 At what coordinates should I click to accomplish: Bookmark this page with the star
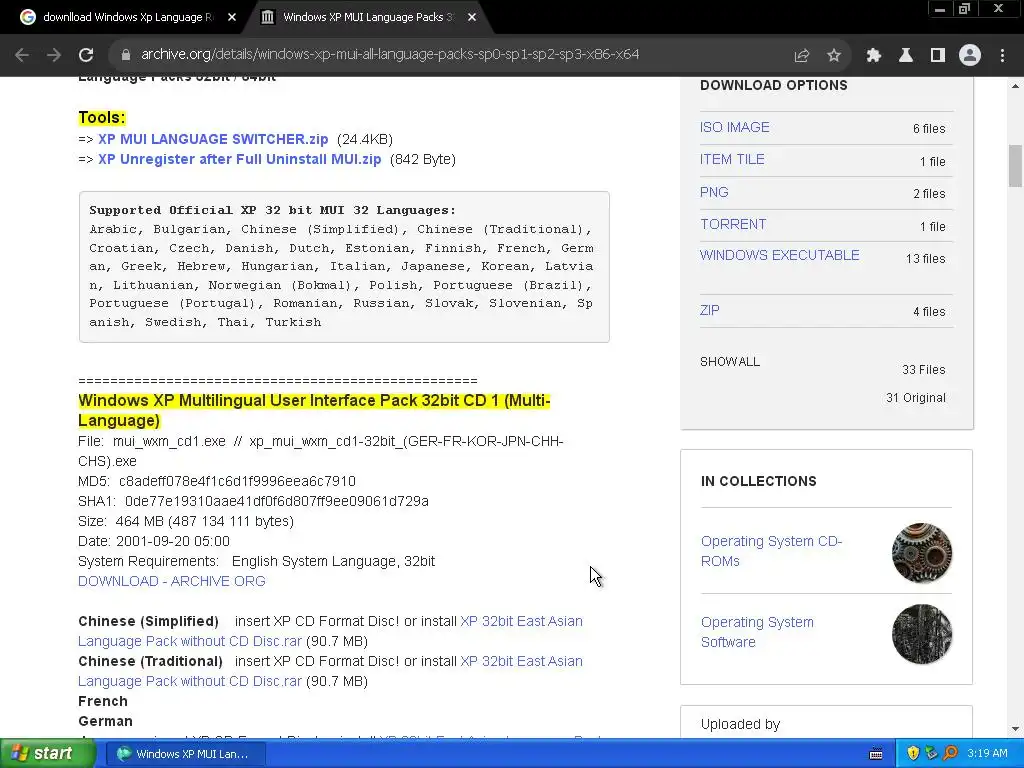tap(834, 56)
